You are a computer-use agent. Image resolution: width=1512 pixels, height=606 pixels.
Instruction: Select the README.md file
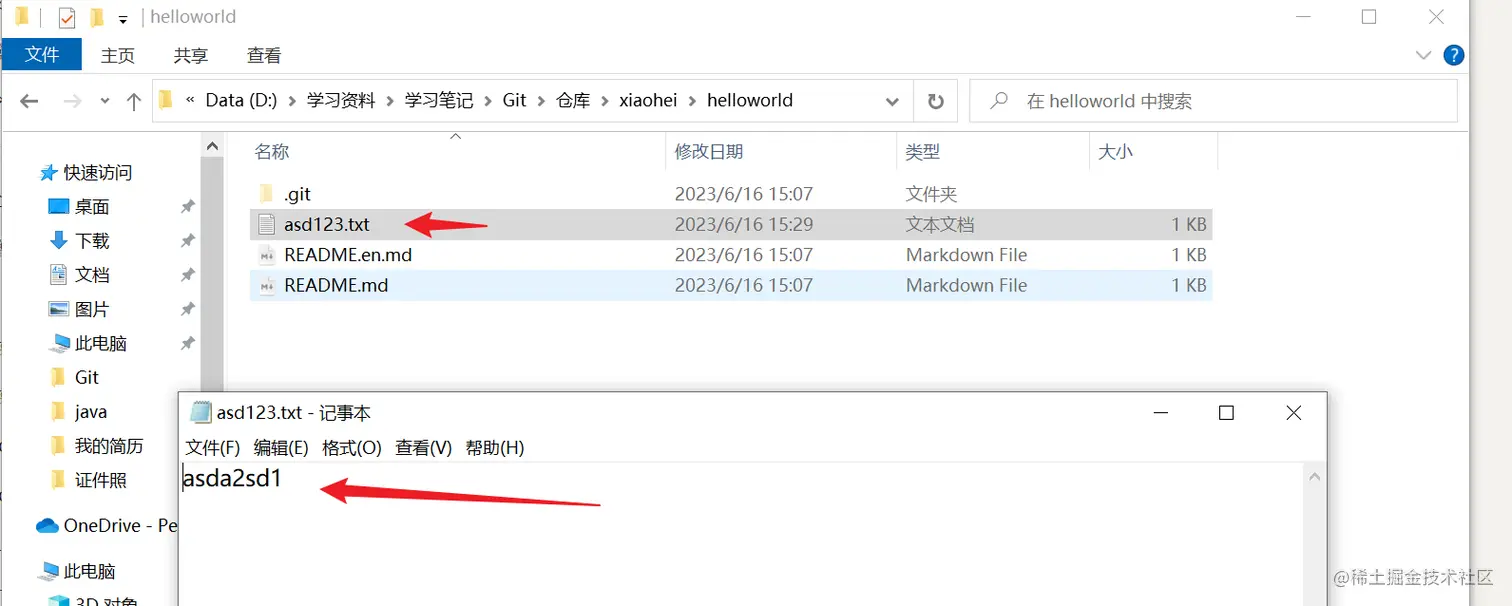tap(731, 285)
